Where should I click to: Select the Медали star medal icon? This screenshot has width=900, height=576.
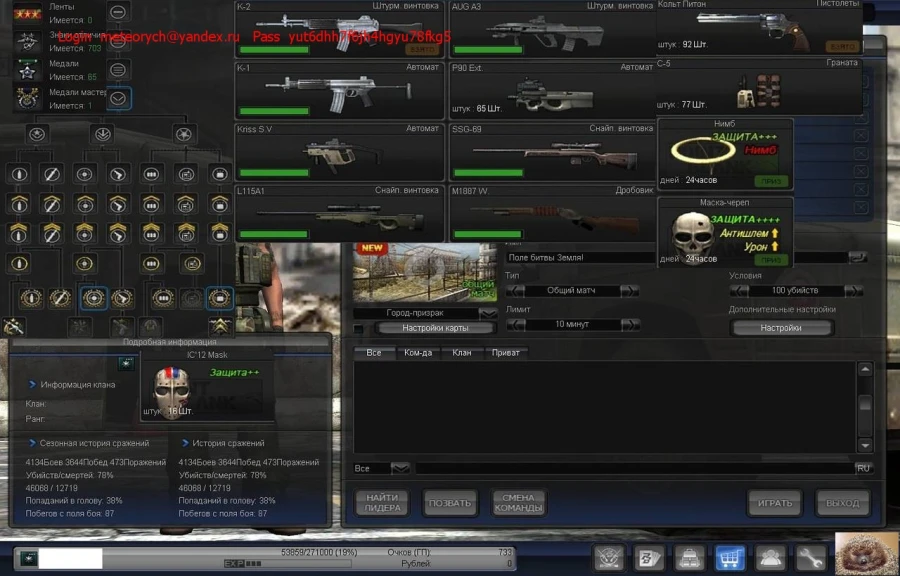tap(28, 70)
